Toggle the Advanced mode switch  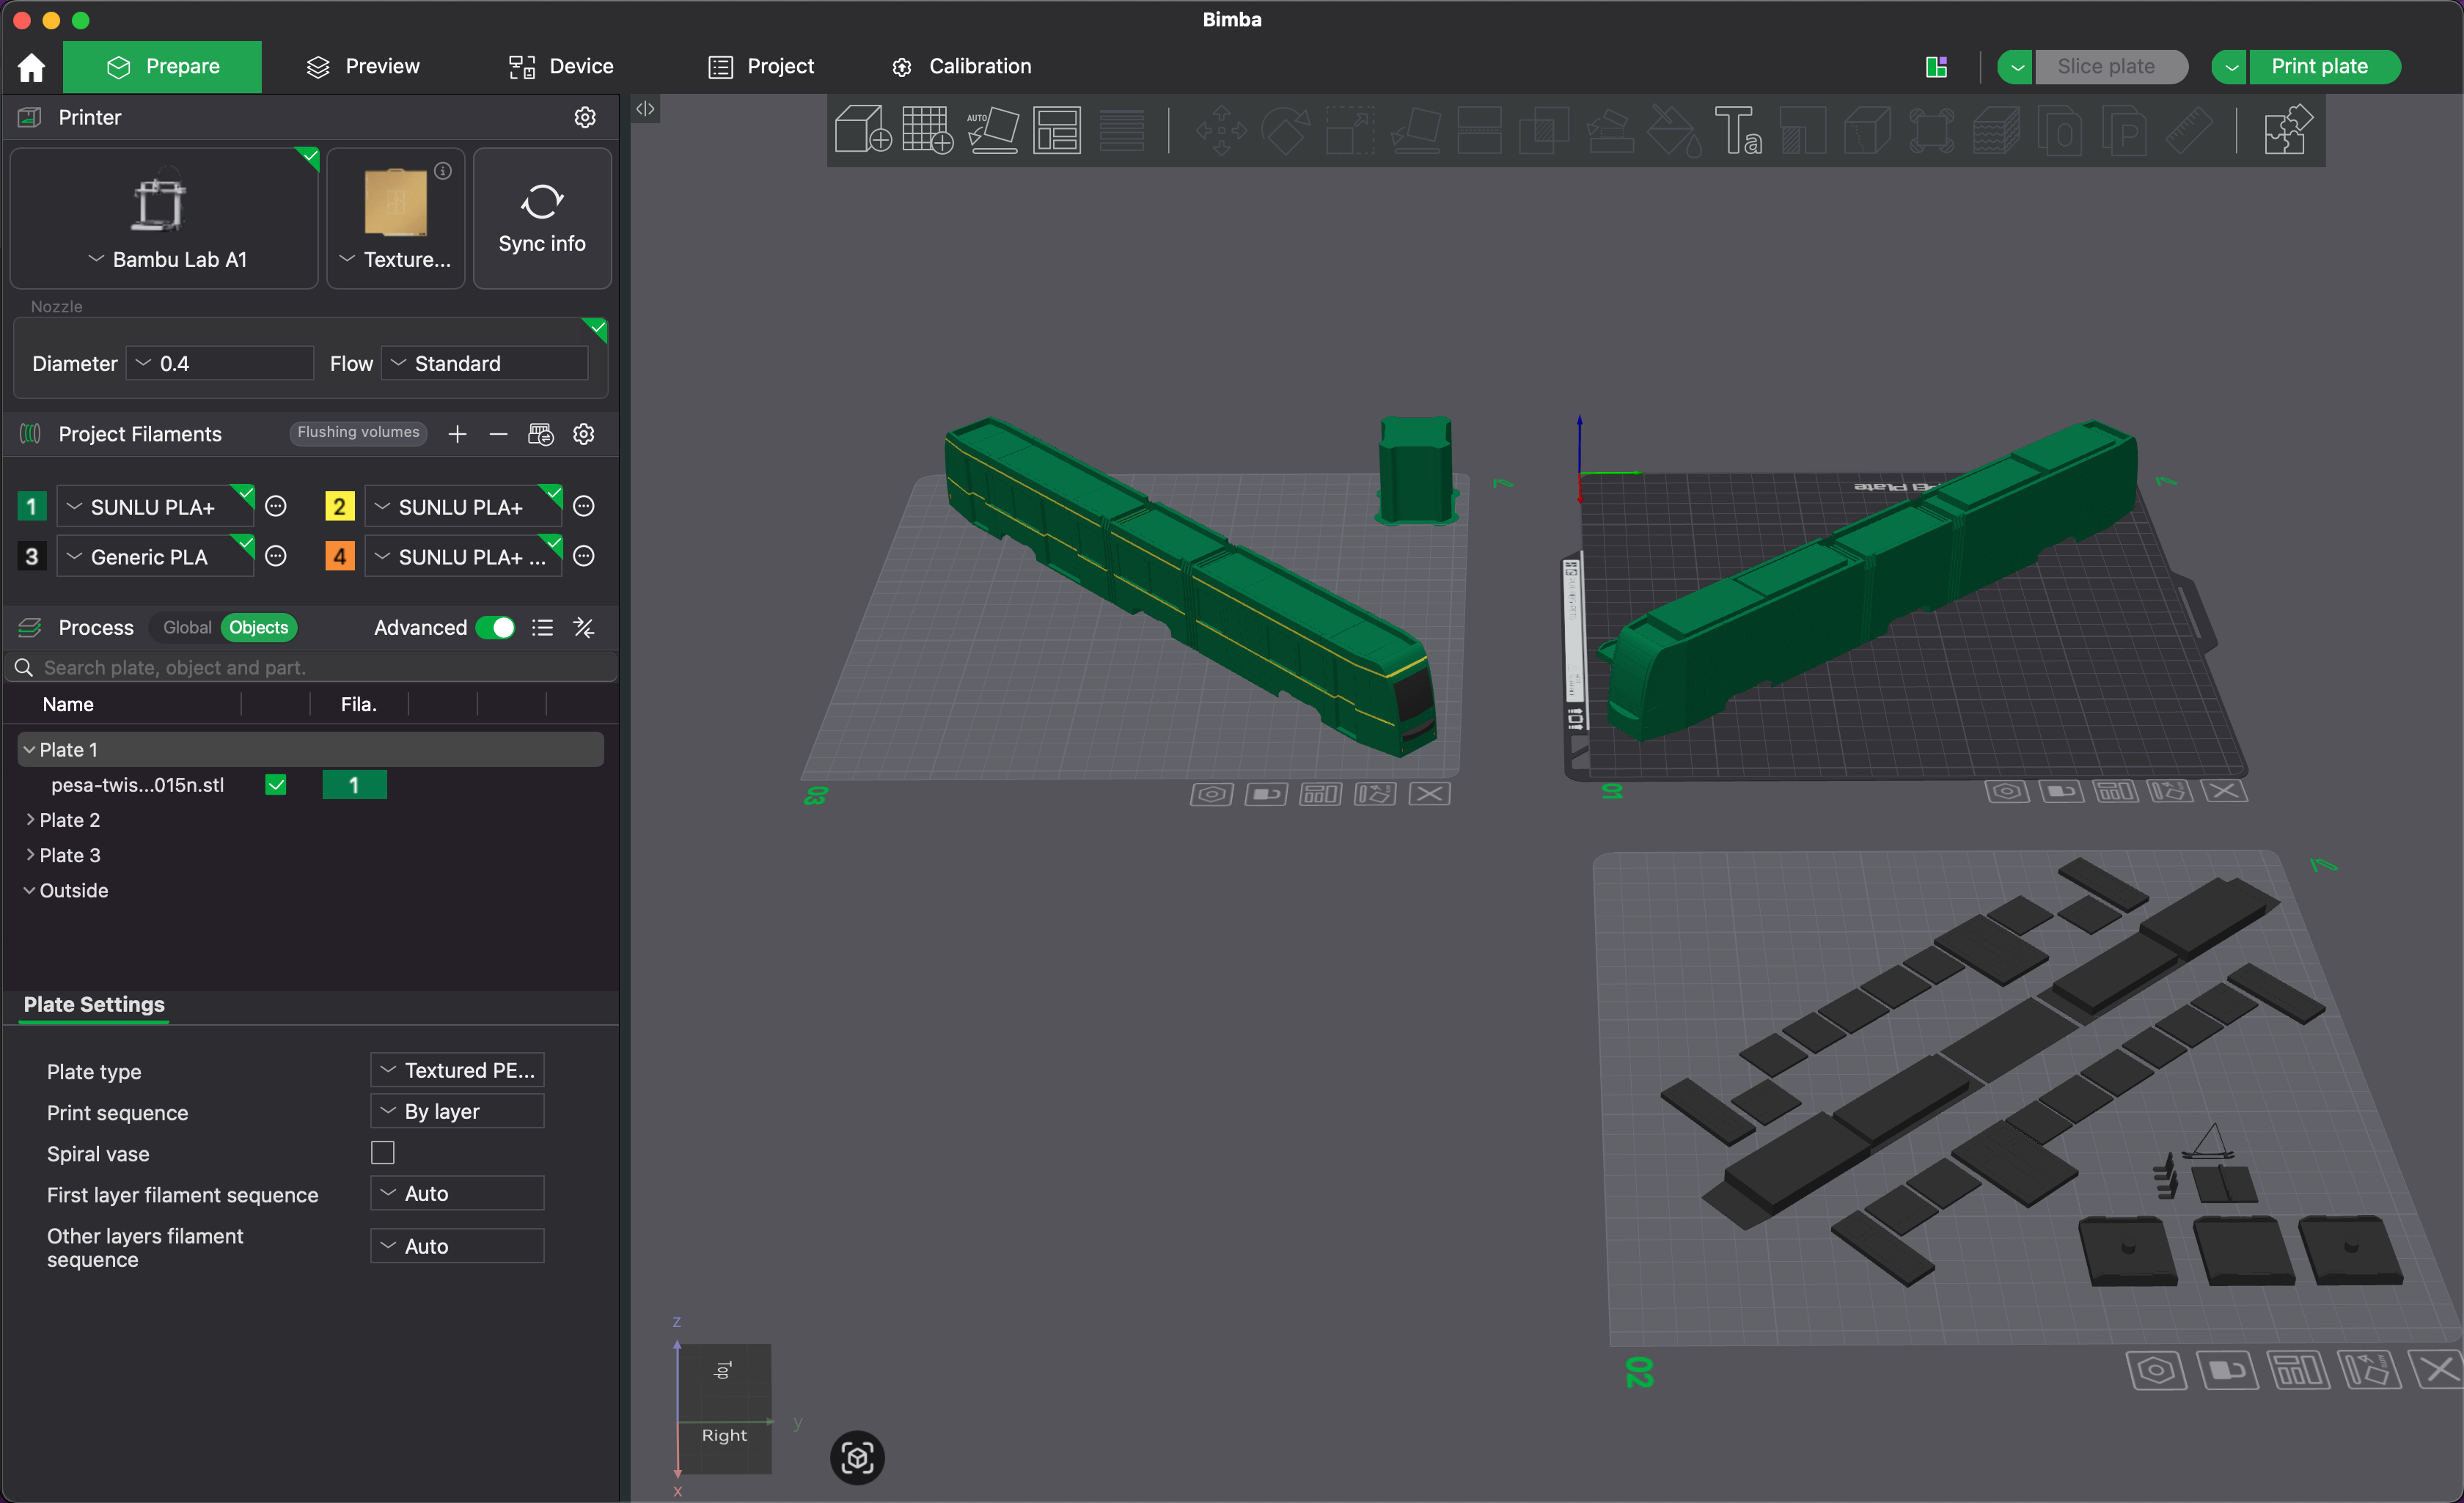point(495,627)
